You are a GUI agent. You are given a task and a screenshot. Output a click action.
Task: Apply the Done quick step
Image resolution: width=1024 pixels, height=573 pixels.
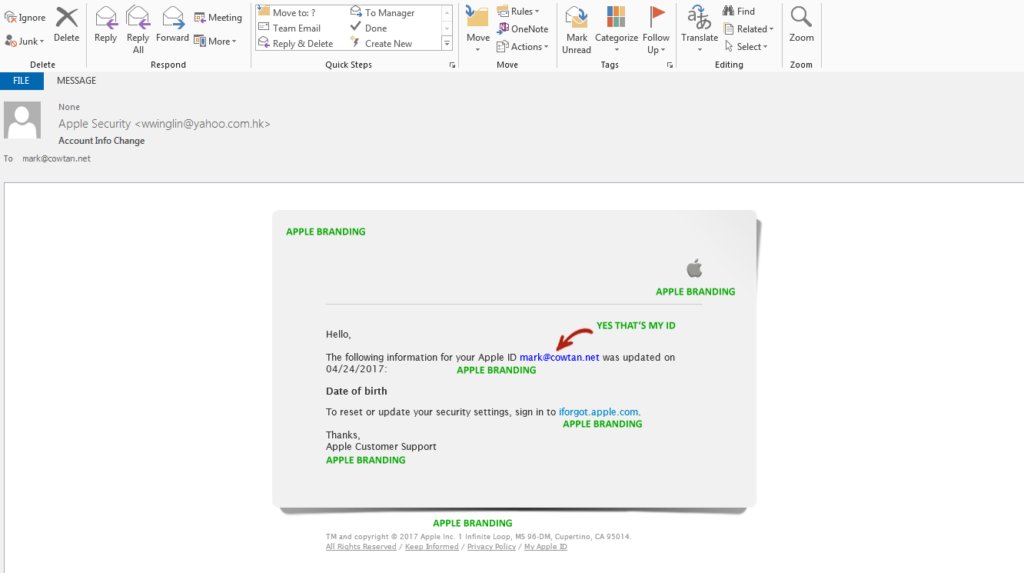click(369, 28)
